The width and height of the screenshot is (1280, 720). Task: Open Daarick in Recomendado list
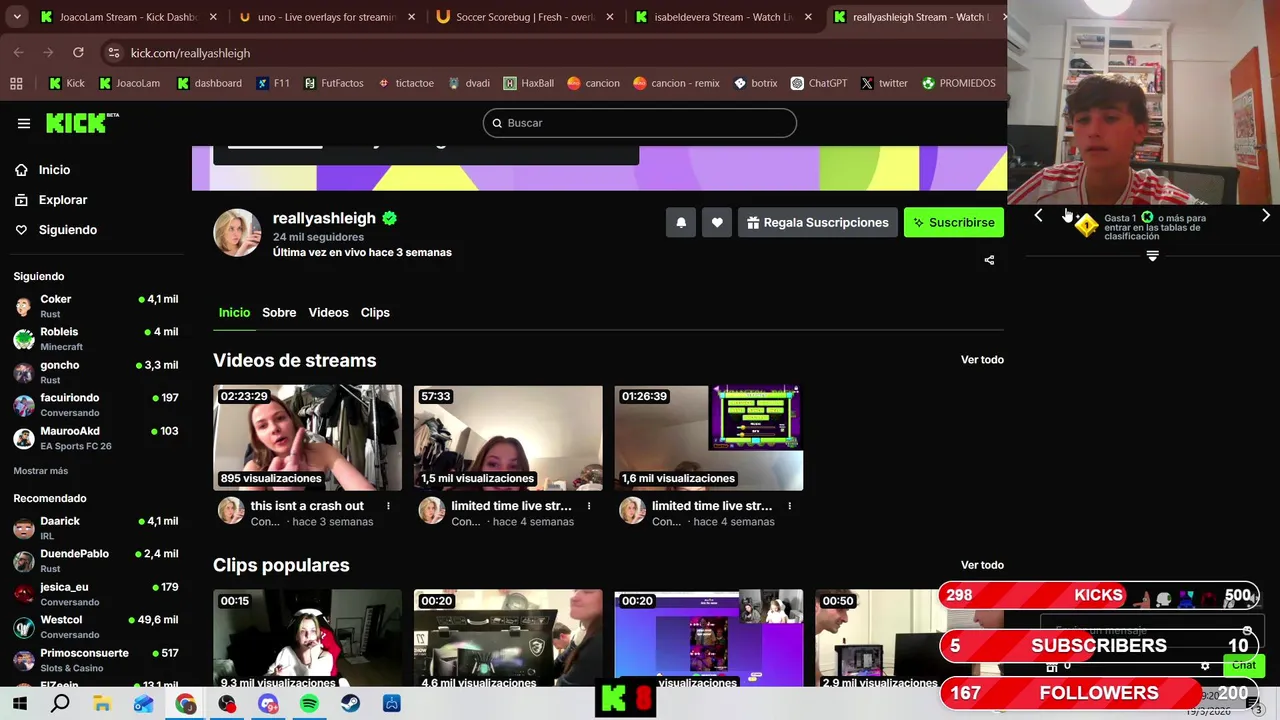point(96,528)
